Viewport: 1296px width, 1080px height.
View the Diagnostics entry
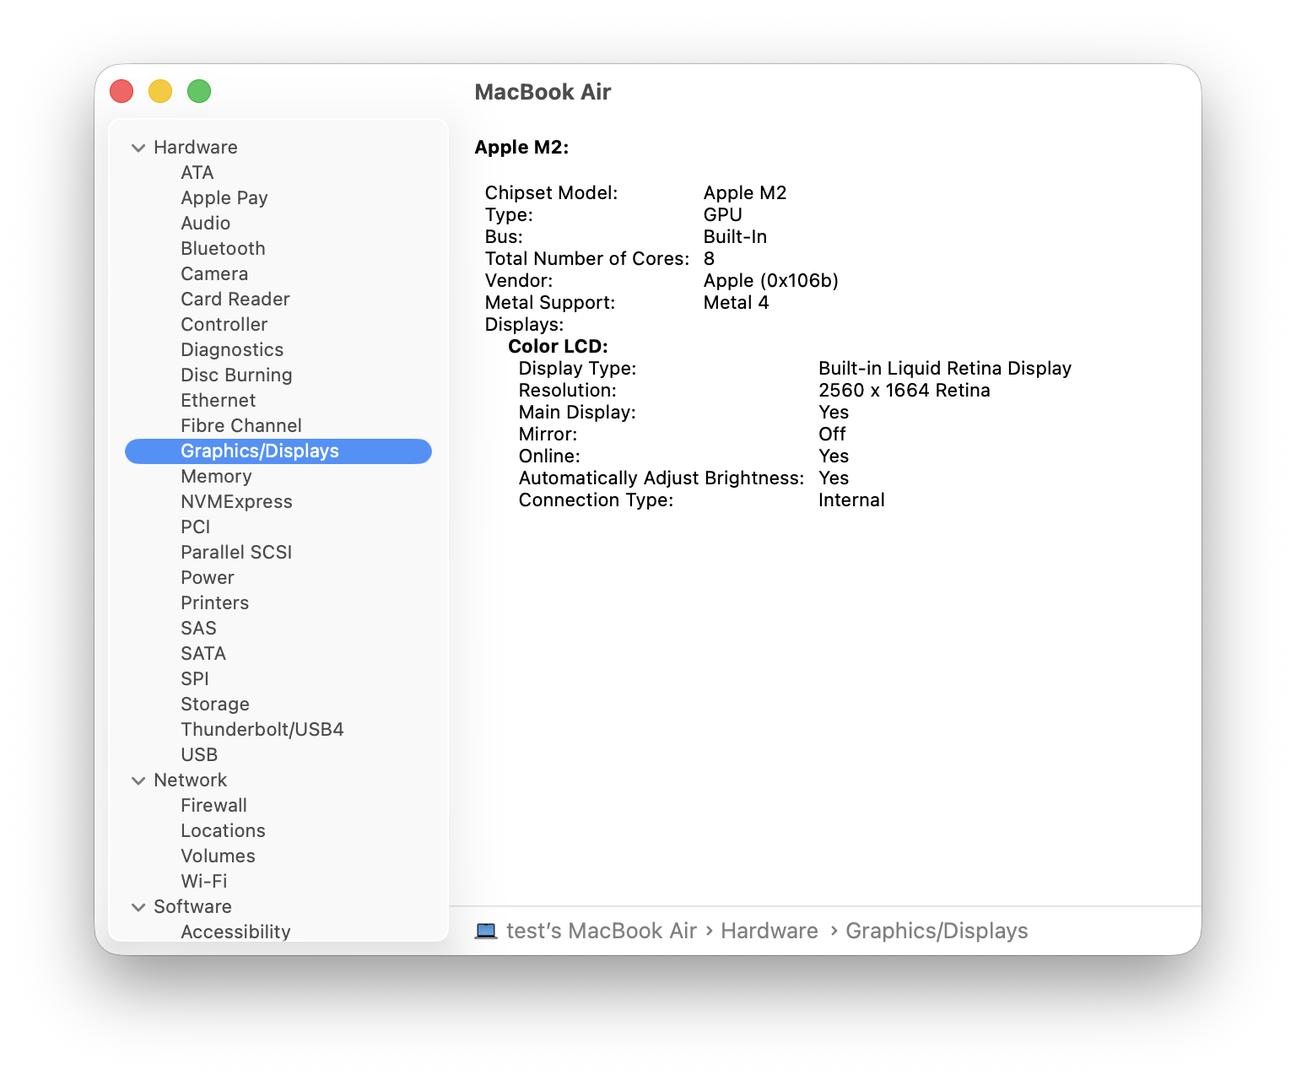point(232,350)
